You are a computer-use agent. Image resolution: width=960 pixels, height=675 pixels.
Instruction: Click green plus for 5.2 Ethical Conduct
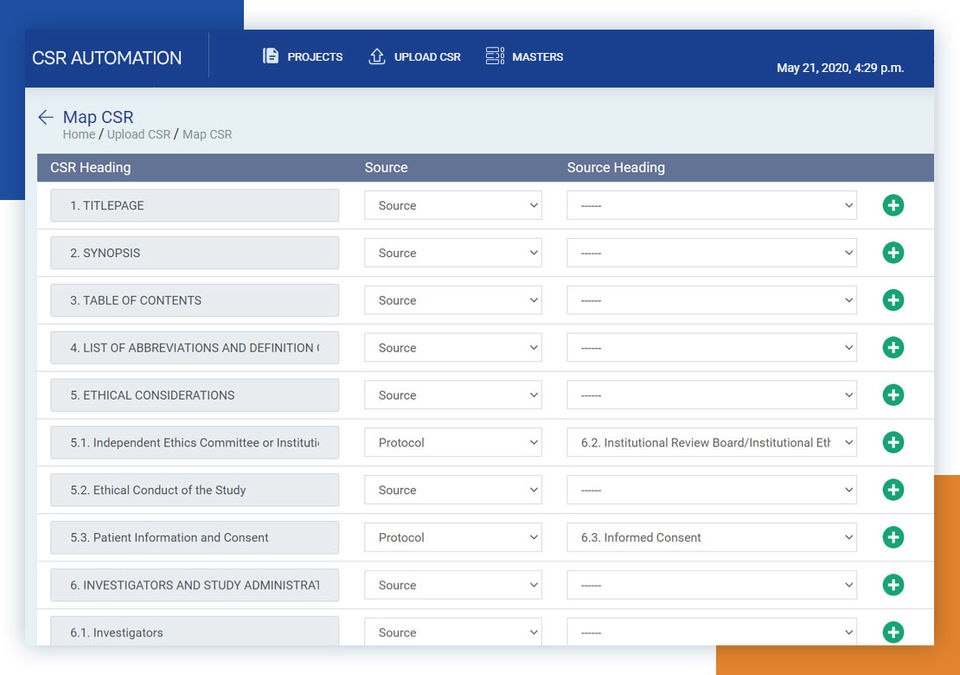(893, 489)
